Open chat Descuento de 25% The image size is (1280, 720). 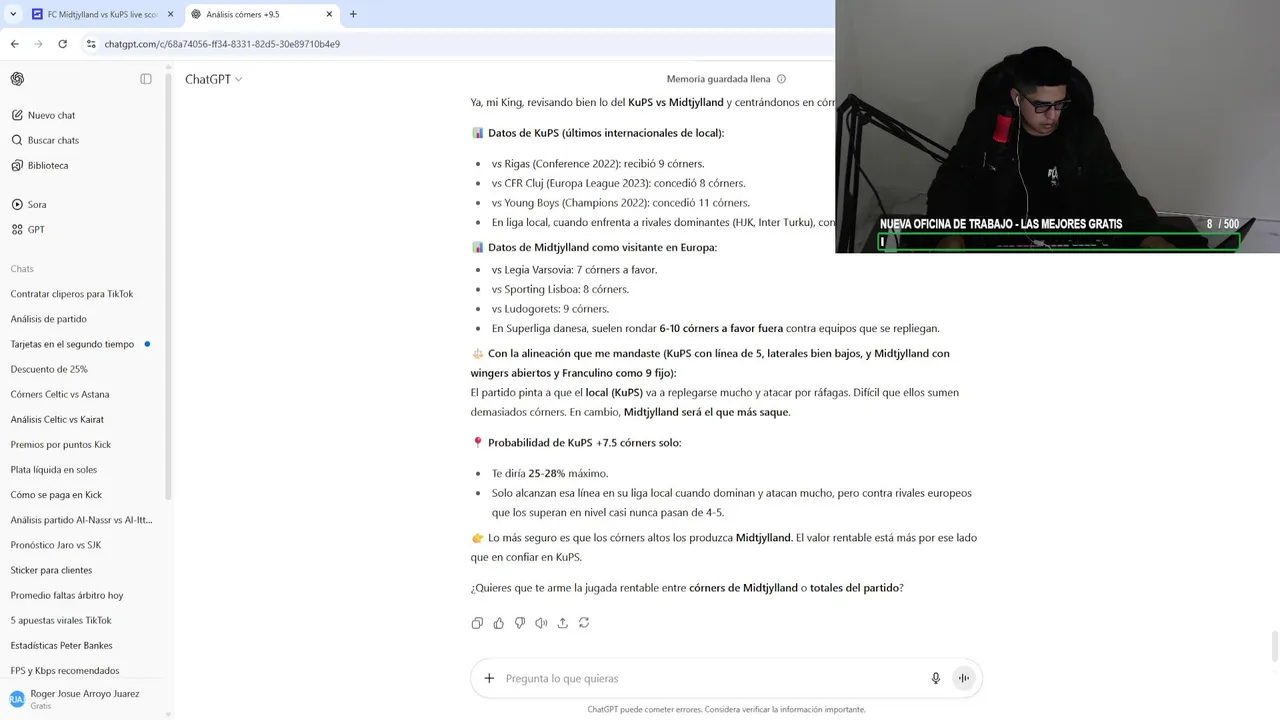pyautogui.click(x=49, y=369)
